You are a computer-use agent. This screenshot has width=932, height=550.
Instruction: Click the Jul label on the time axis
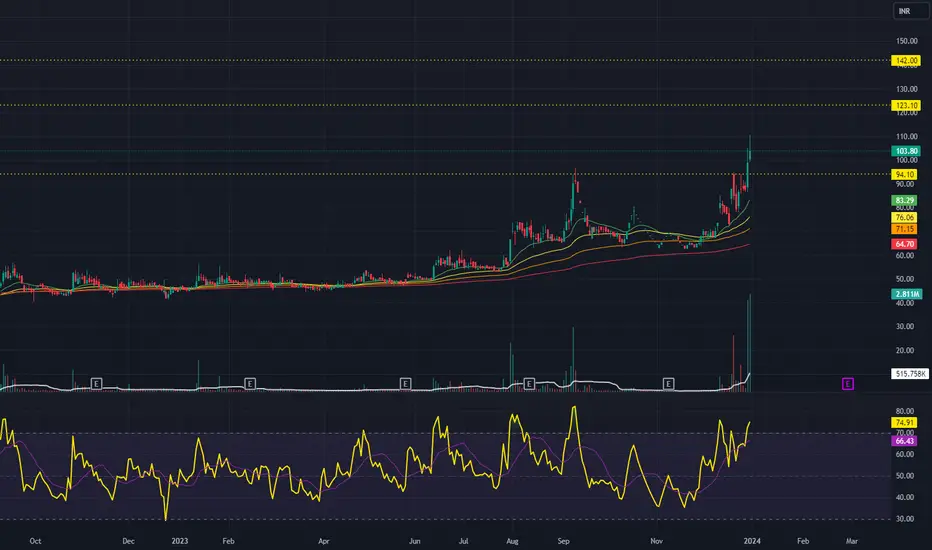(464, 541)
